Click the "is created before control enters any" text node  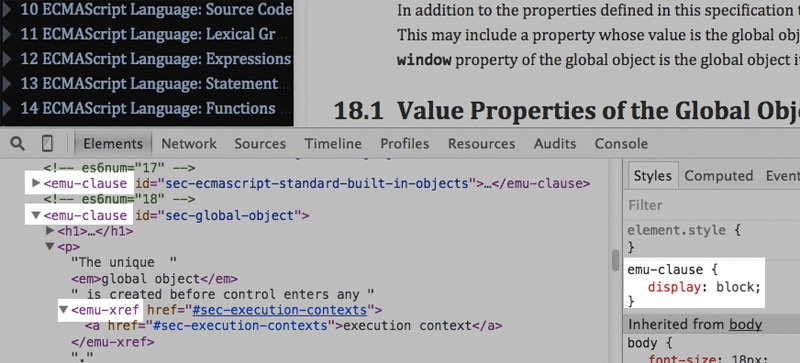point(223,295)
